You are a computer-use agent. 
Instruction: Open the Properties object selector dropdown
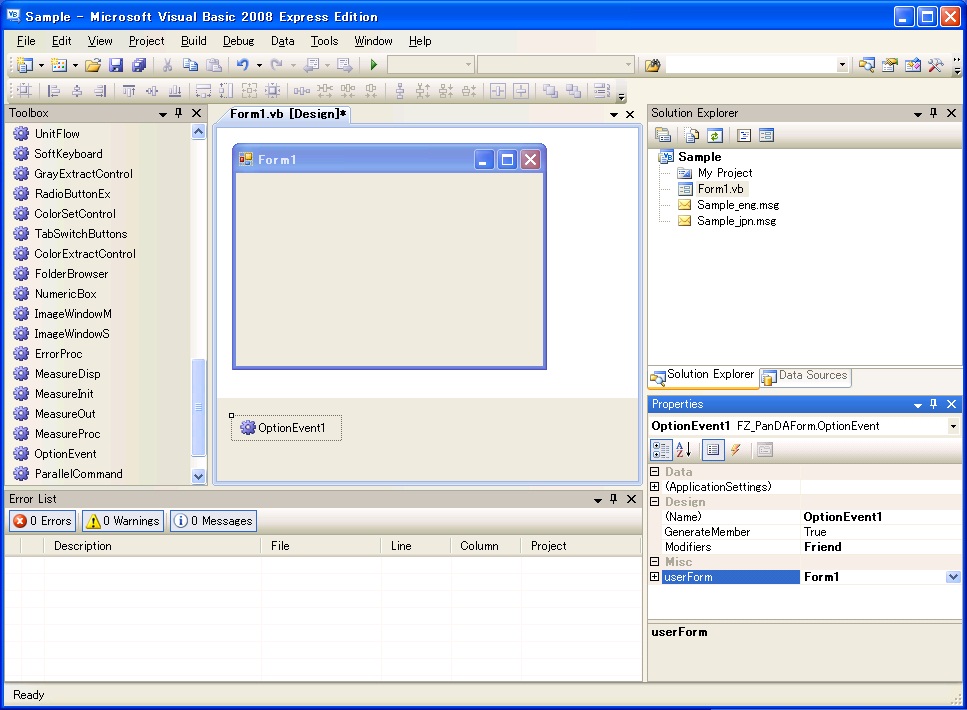(x=953, y=426)
